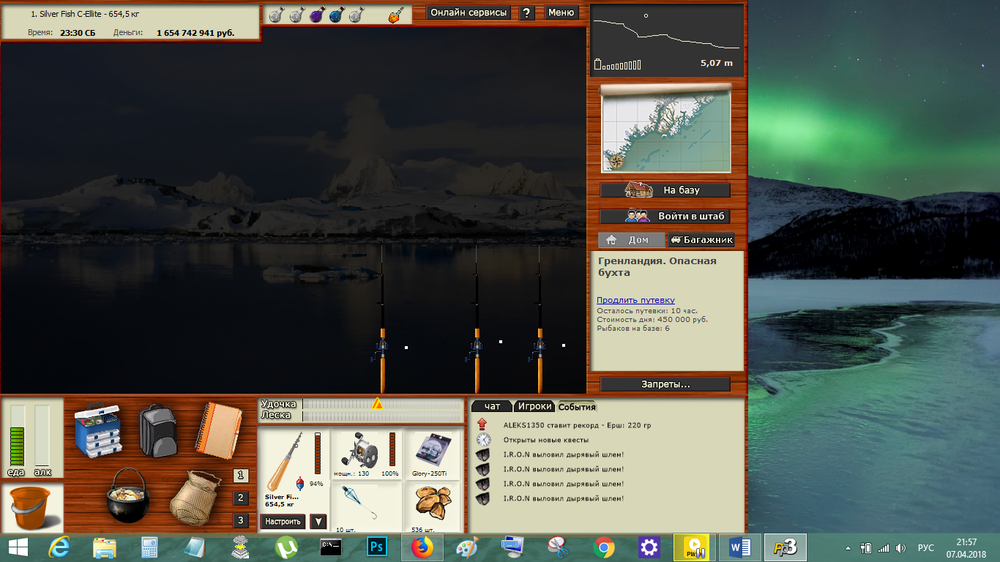The height and width of the screenshot is (562, 1000).
Task: Open Firefox from the taskbar
Action: 422,547
